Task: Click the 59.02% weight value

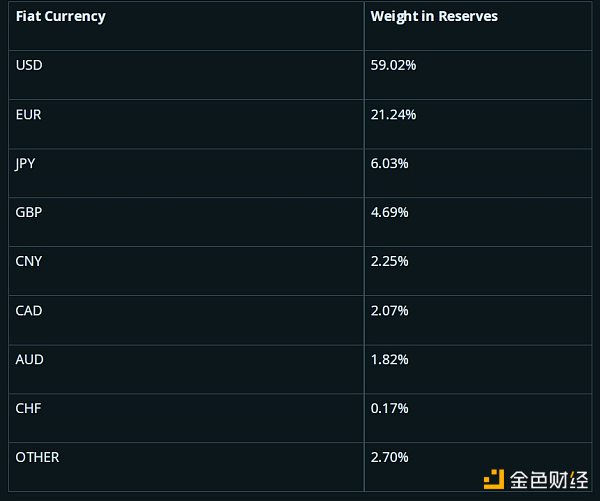Action: pos(393,65)
